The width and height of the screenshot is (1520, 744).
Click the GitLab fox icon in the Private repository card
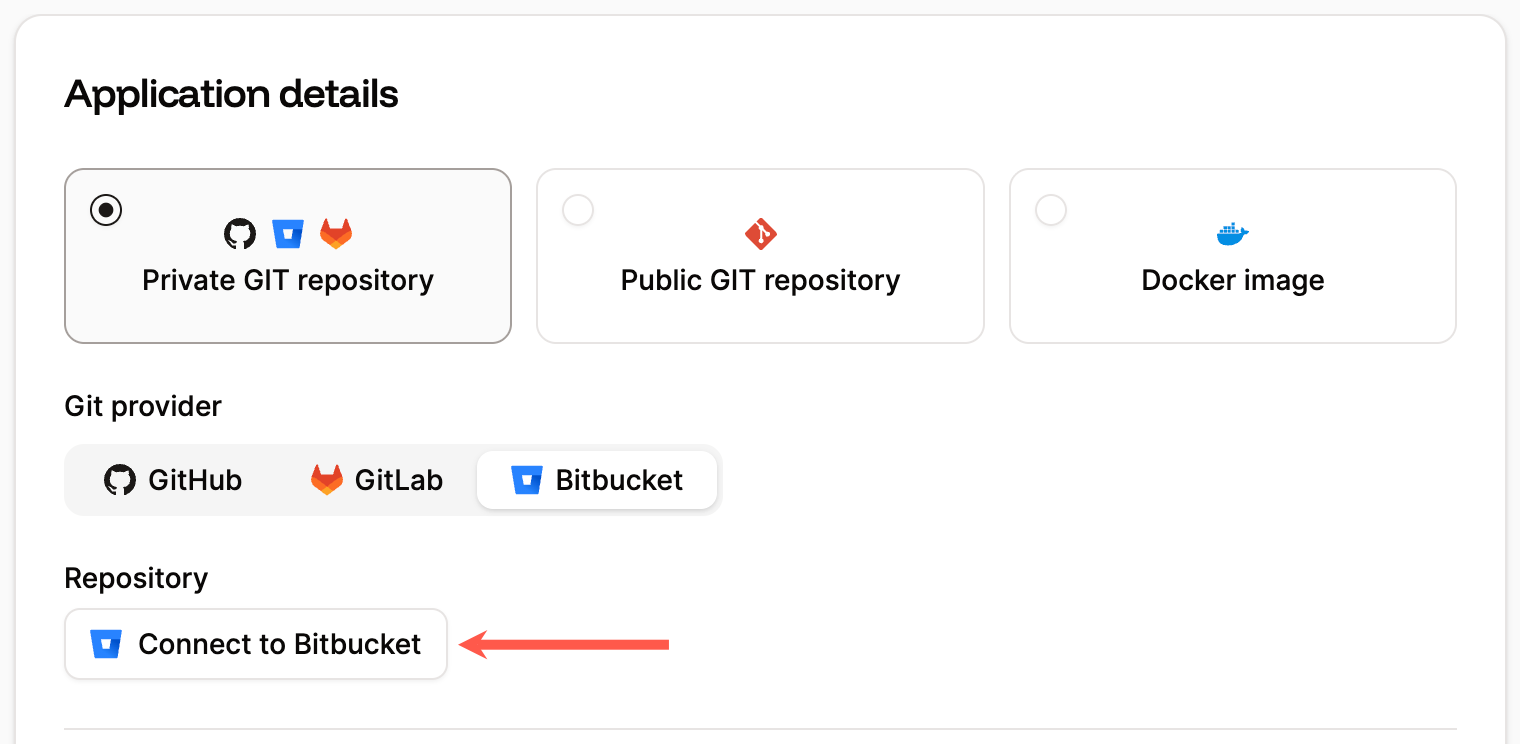(x=337, y=233)
